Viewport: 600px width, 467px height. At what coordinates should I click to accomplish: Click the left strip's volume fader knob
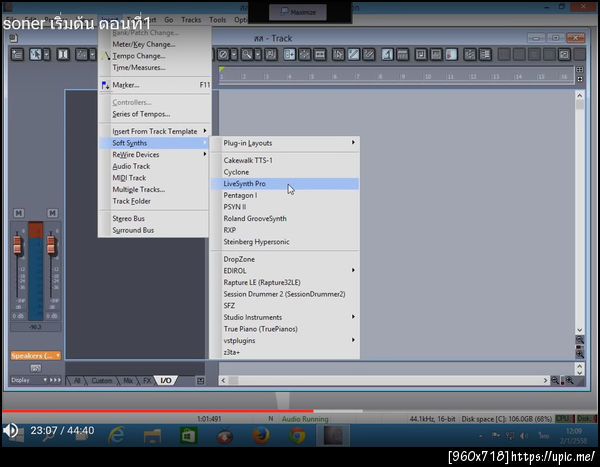[17, 245]
